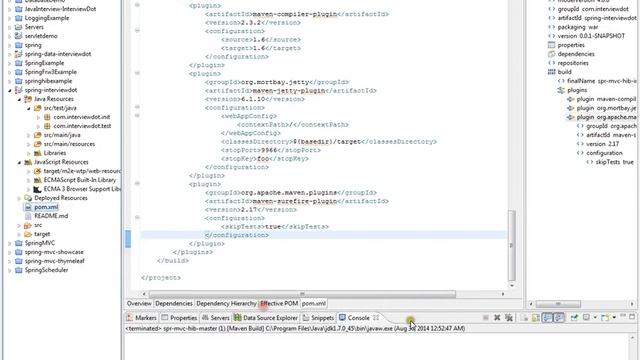Screen dimensions: 640x360
Task: Switch to the Properties tab
Action: (x=179, y=318)
